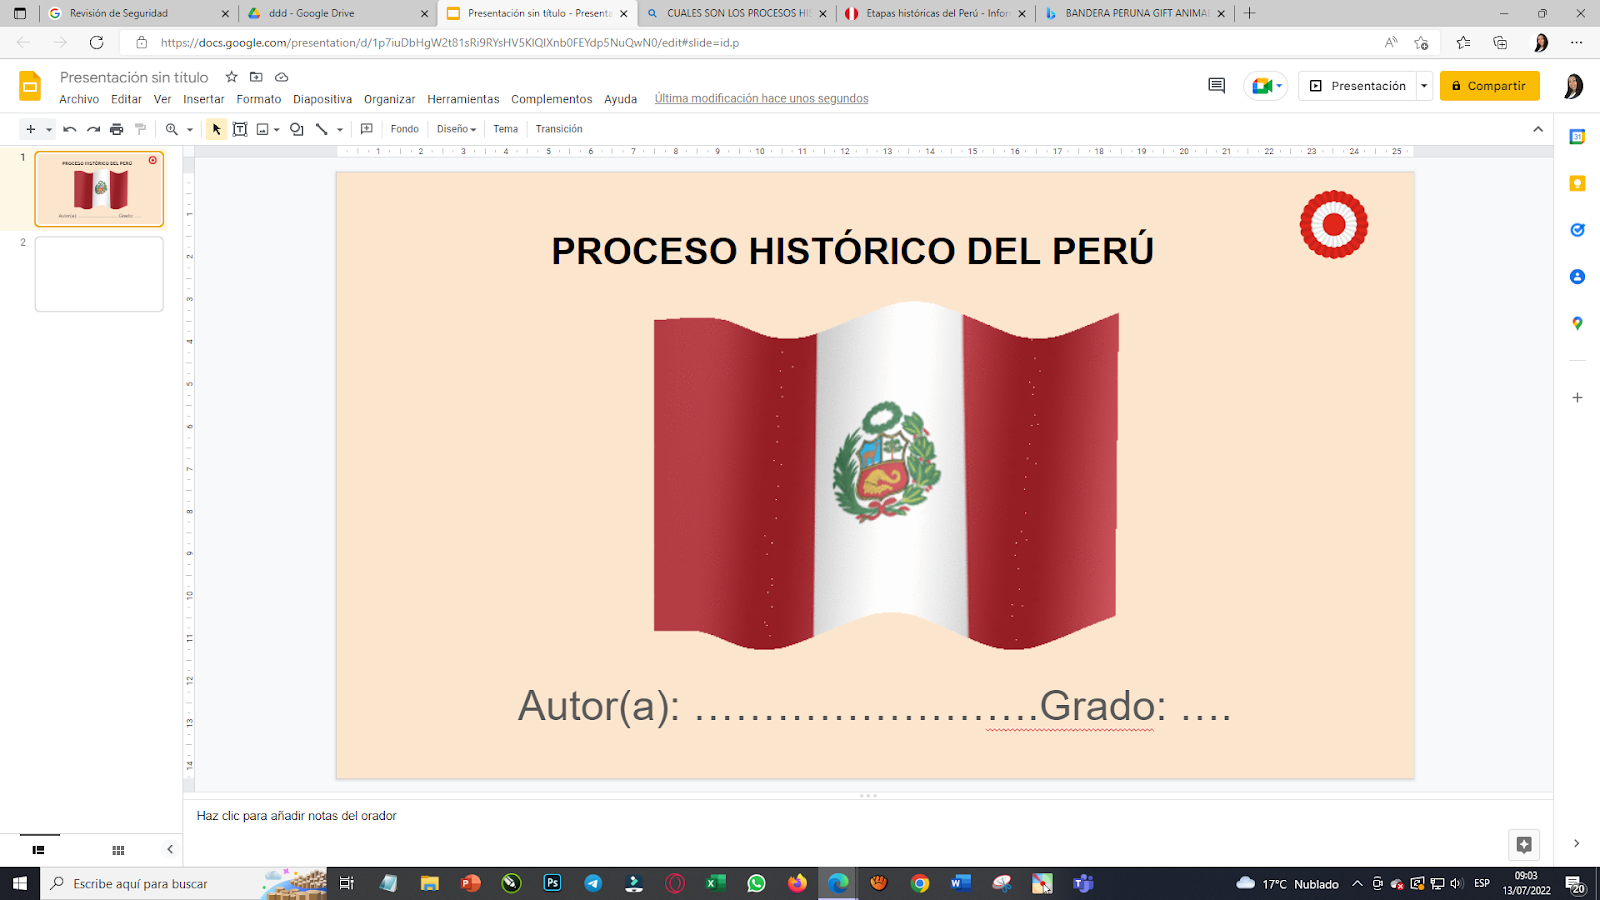1600x900 pixels.
Task: Star the presentation with the star icon
Action: (231, 77)
